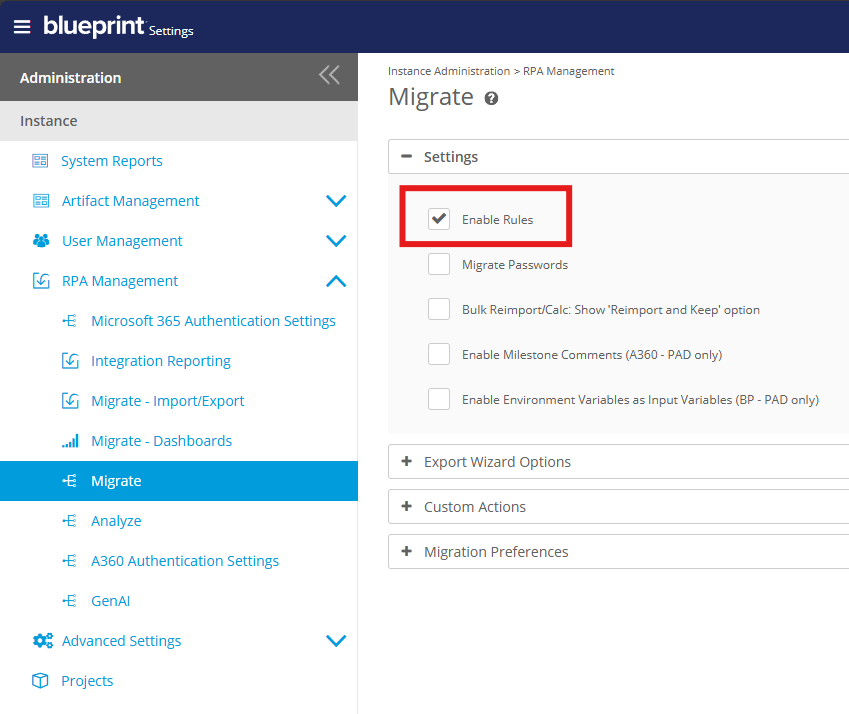The width and height of the screenshot is (849, 714).
Task: Open the hamburger main menu
Action: pyautogui.click(x=22, y=27)
